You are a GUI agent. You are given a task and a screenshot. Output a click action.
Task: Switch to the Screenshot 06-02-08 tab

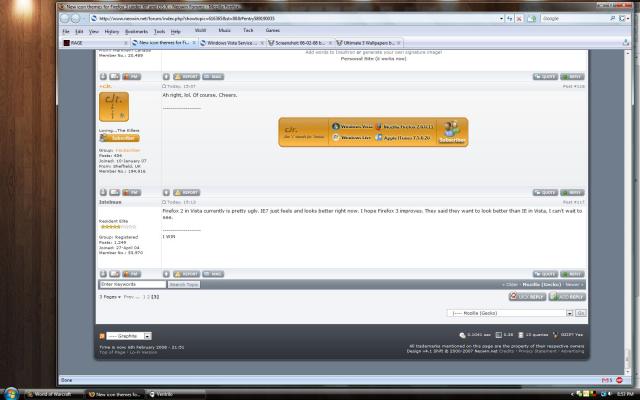coord(300,42)
